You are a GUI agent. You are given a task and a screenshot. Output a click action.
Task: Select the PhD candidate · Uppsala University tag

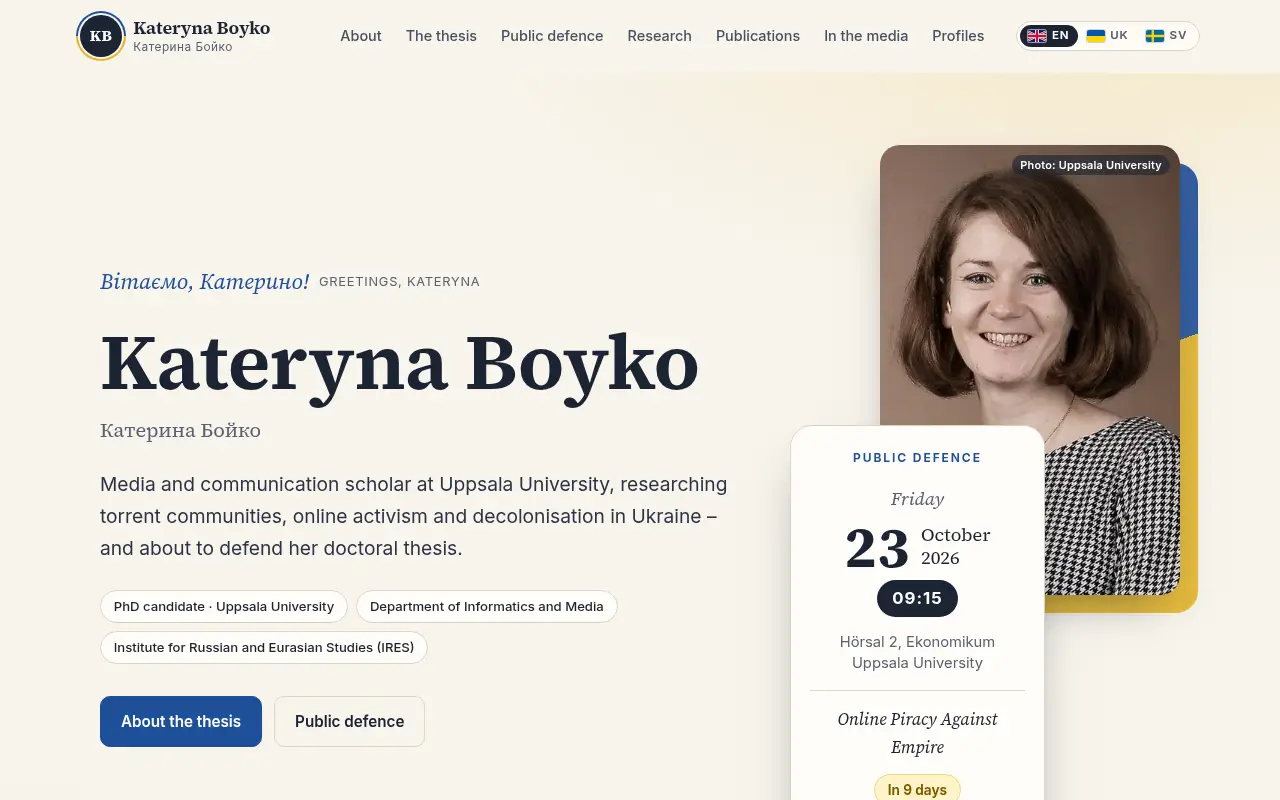[x=224, y=606]
